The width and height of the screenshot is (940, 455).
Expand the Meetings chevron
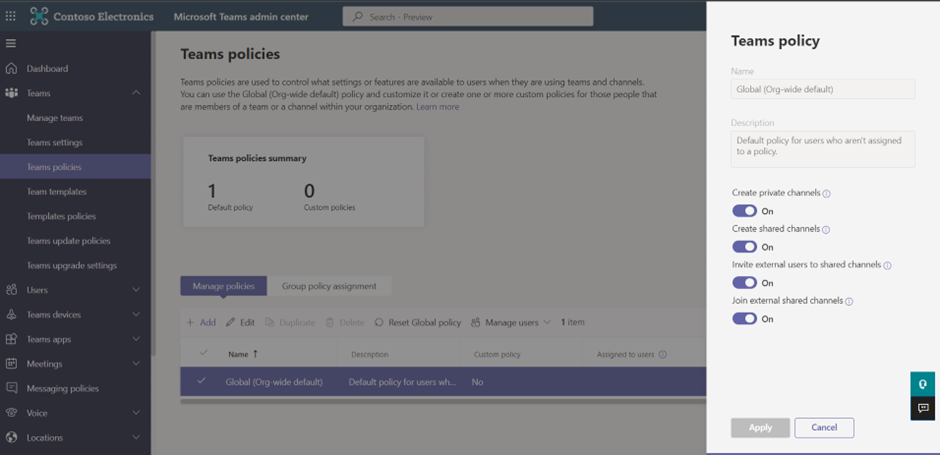pos(136,363)
